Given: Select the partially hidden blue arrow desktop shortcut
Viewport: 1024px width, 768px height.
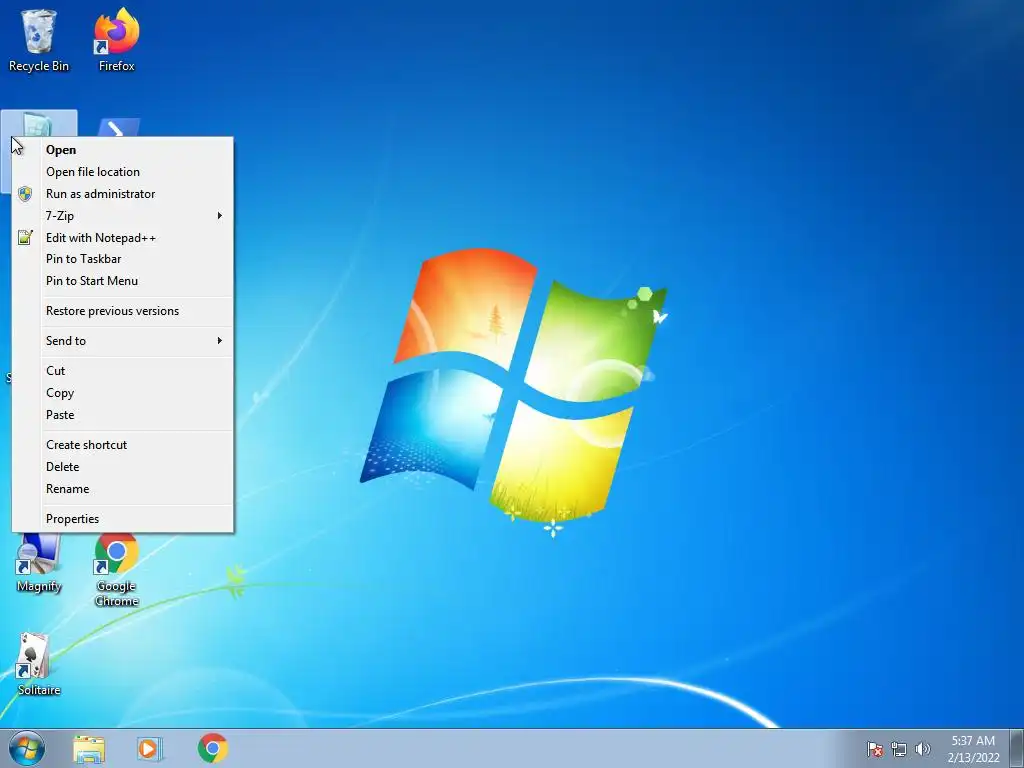Looking at the screenshot, I should pos(118,127).
